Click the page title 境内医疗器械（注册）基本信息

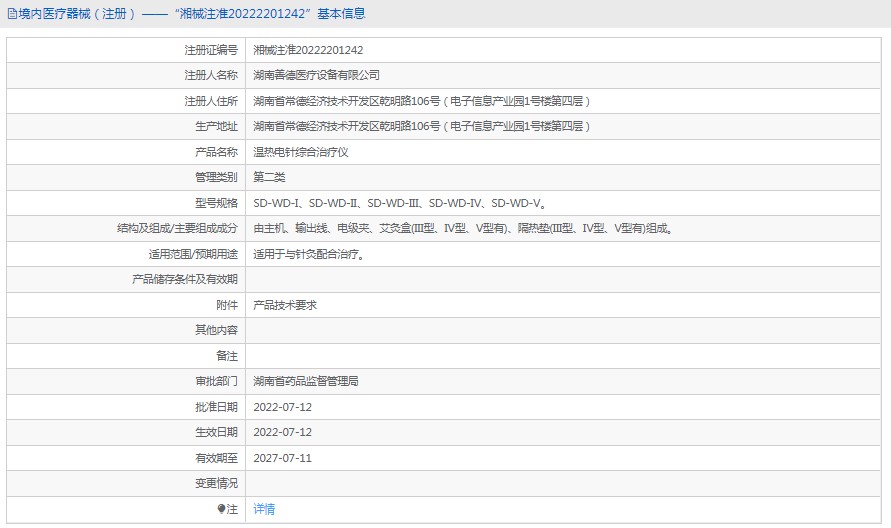191,14
